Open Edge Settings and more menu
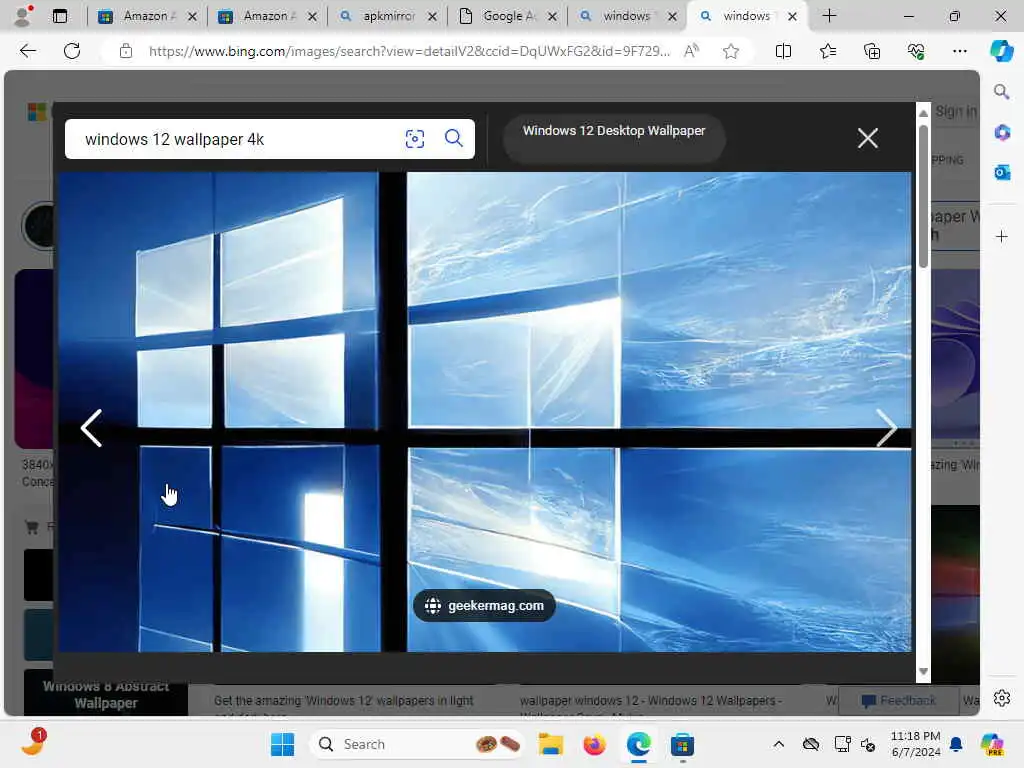The height and width of the screenshot is (768, 1024). [x=959, y=51]
